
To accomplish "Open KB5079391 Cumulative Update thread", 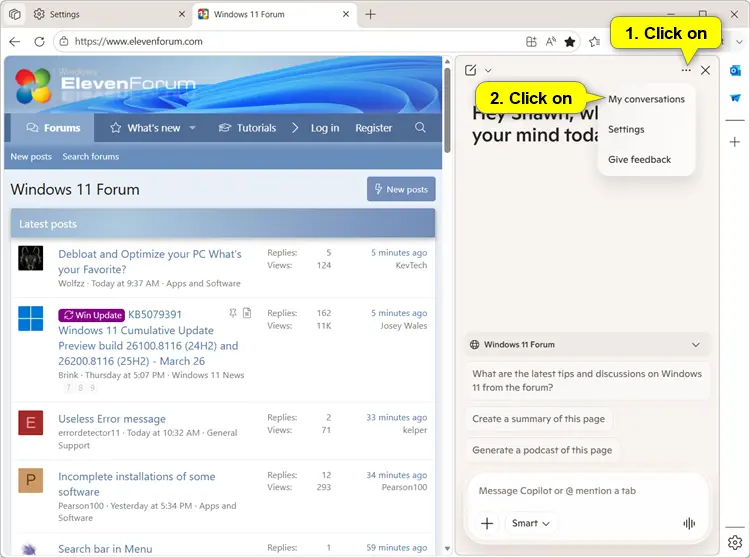I will tap(148, 345).
